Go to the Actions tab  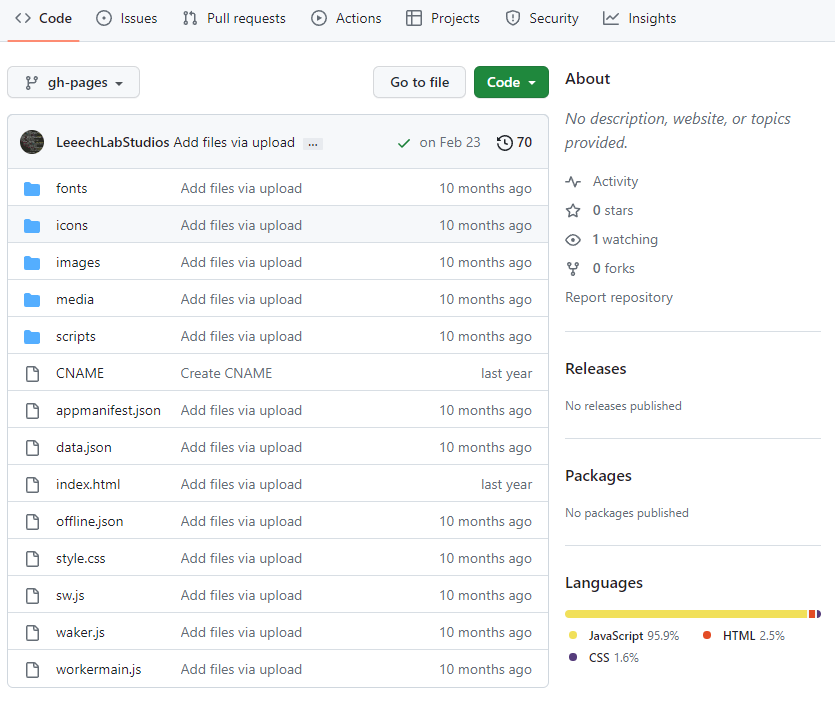coord(346,18)
